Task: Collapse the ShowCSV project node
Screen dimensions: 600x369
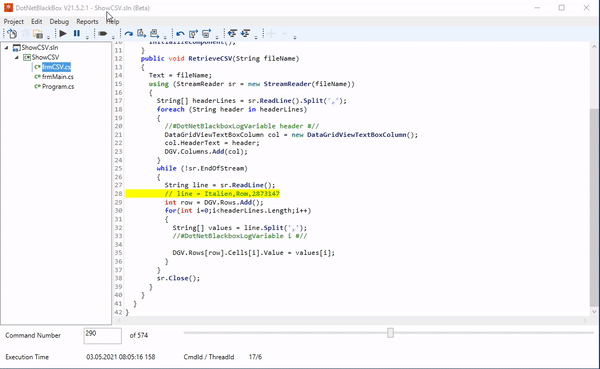Action: click(16, 57)
